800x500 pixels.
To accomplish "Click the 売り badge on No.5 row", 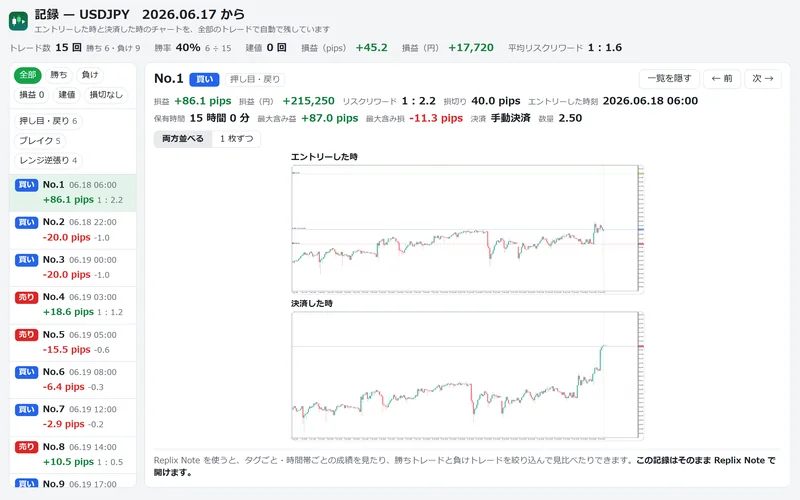I will (x=26, y=335).
